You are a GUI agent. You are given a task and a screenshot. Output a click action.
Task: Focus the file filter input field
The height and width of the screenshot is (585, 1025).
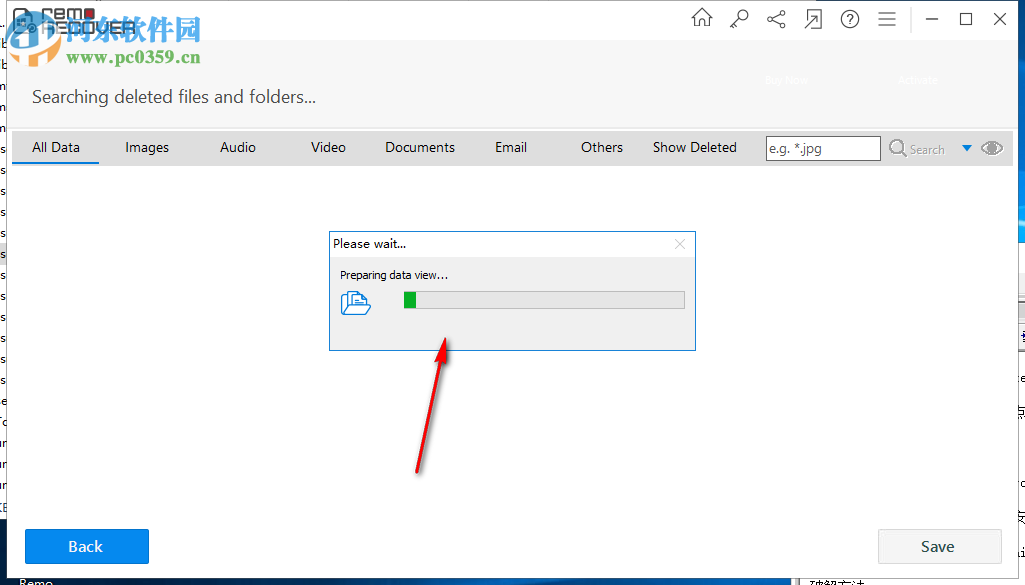(823, 148)
